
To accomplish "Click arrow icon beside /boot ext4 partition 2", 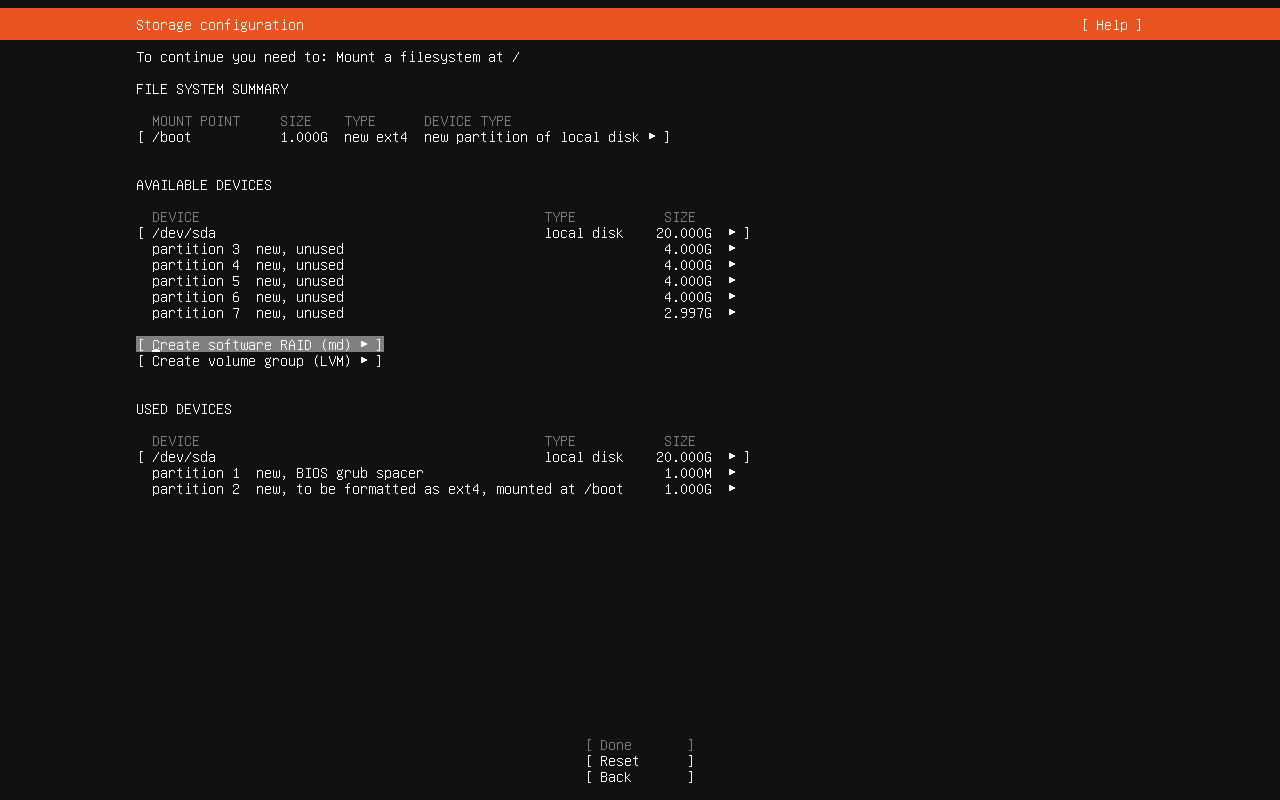I will coord(732,489).
